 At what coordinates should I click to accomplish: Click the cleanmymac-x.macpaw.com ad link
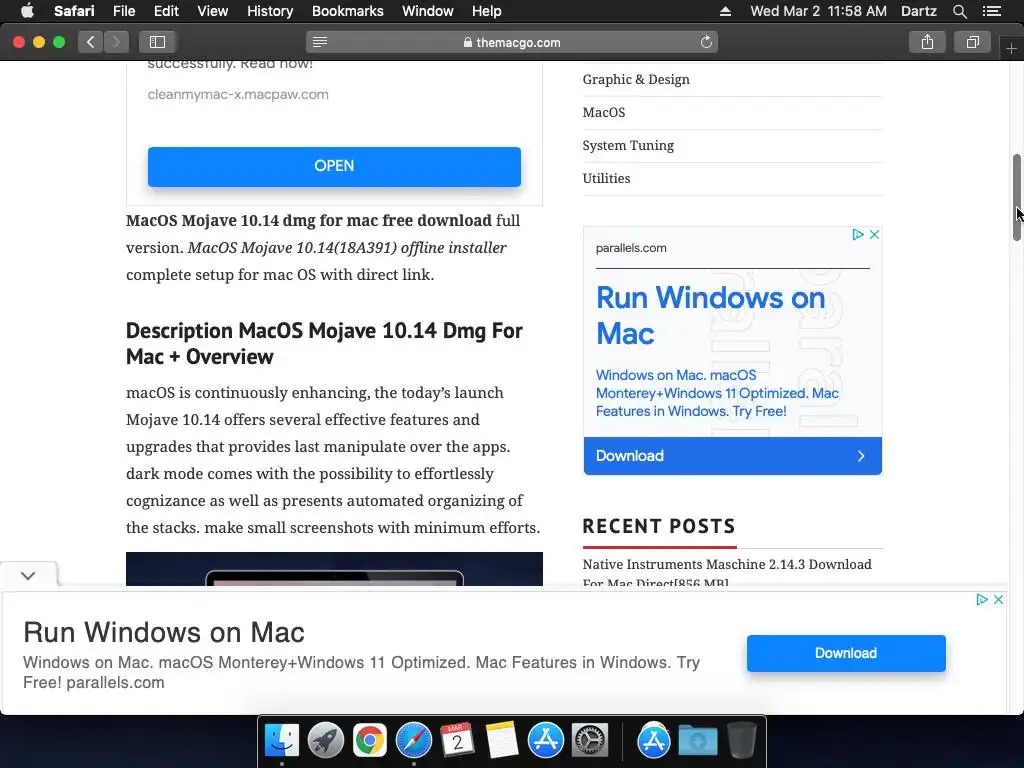coord(238,95)
